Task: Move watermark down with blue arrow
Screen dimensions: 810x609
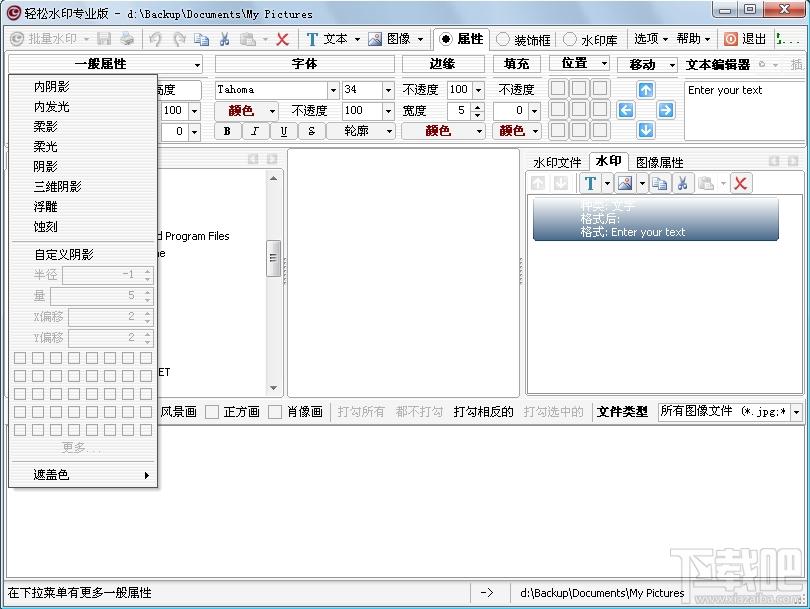Action: pos(646,130)
